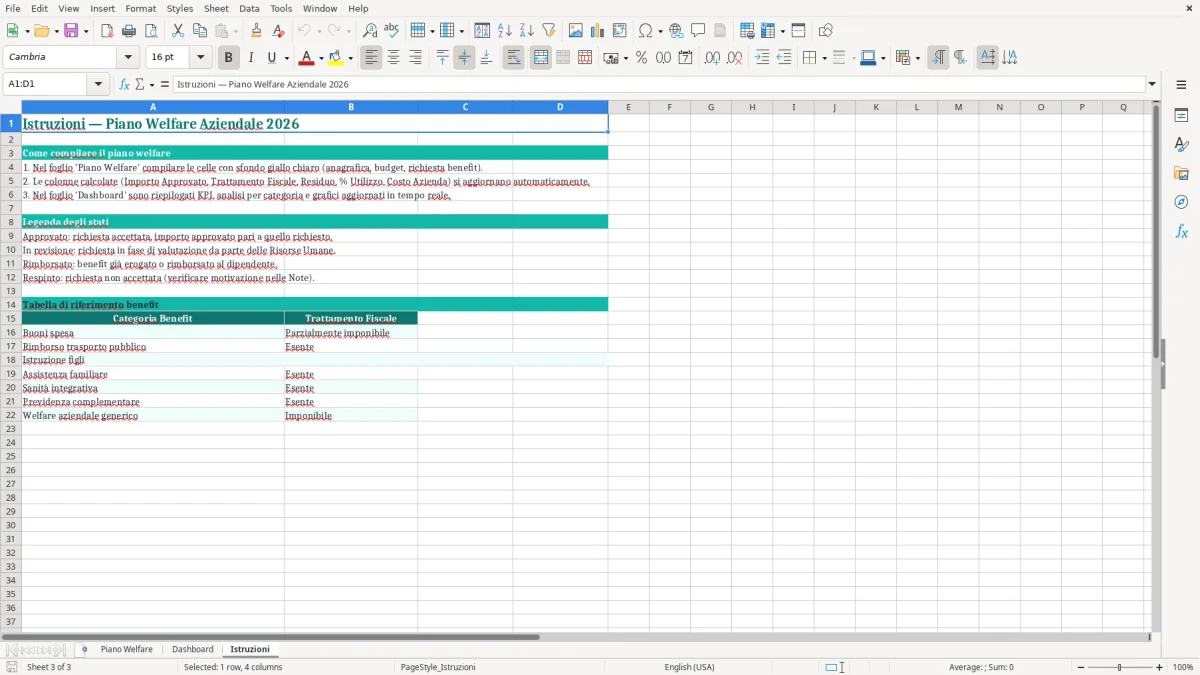Click Zoom In plus button
The width and height of the screenshot is (1200, 675).
coord(1160,667)
